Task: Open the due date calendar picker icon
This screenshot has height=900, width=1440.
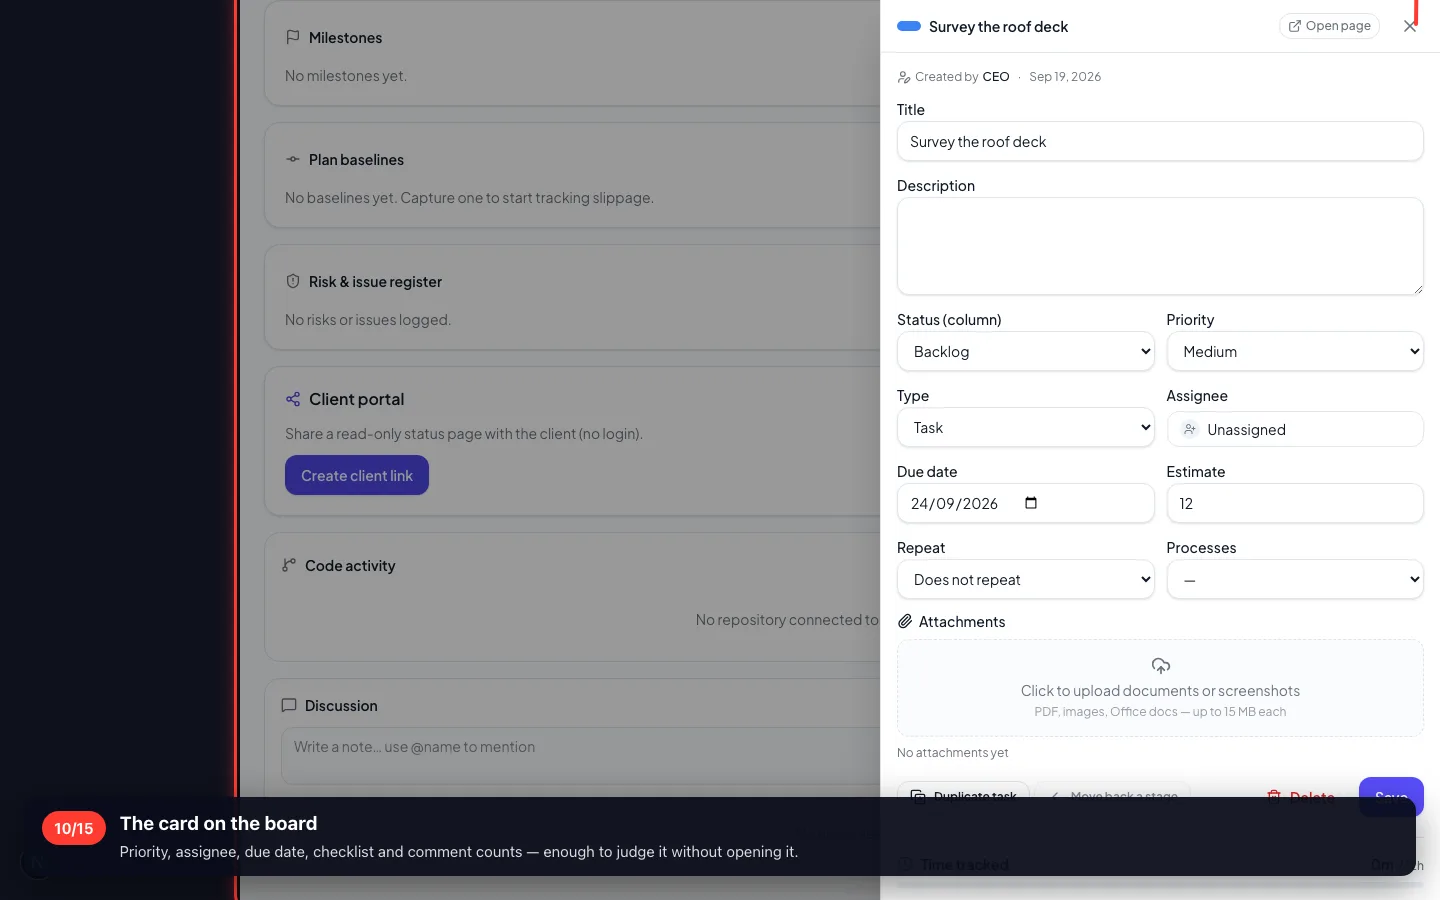Action: (x=1031, y=503)
